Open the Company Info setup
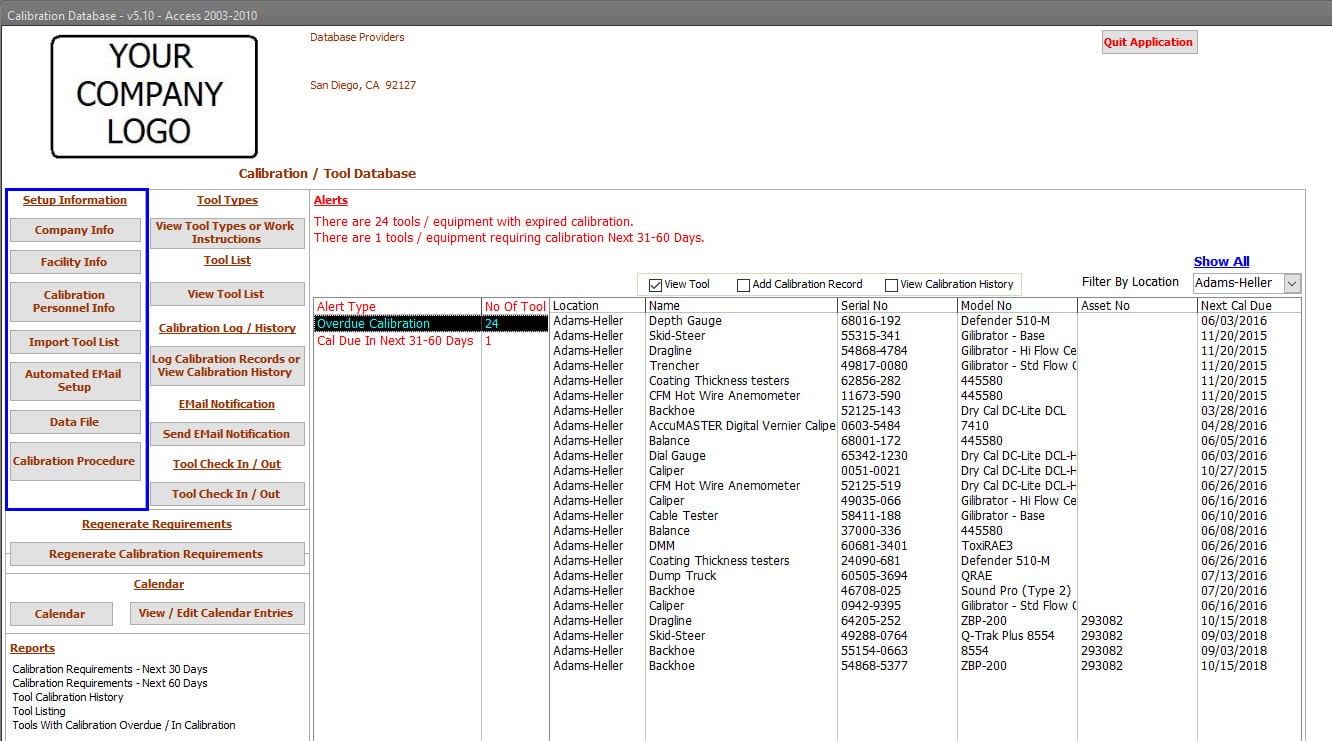Image resolution: width=1332 pixels, height=741 pixels. tap(75, 230)
